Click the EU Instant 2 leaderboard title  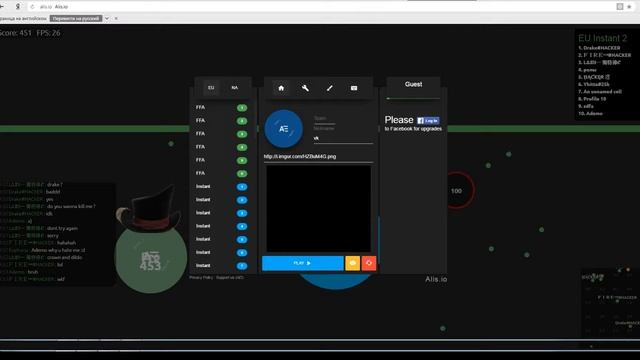[602, 38]
